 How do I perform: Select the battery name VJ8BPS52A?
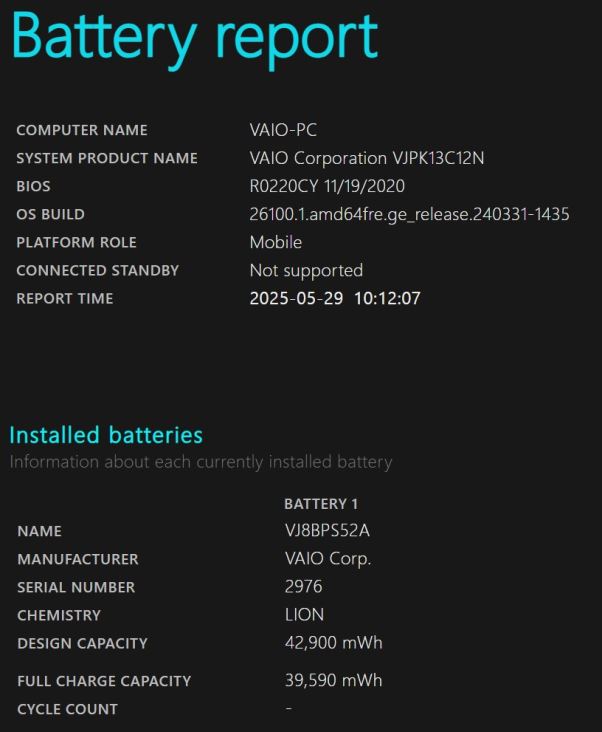click(x=327, y=531)
